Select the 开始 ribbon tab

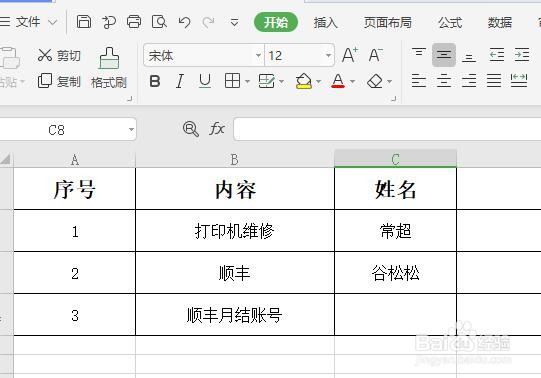[x=276, y=23]
